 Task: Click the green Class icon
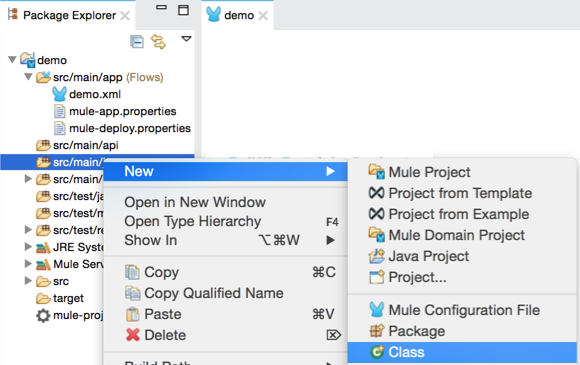tap(377, 352)
